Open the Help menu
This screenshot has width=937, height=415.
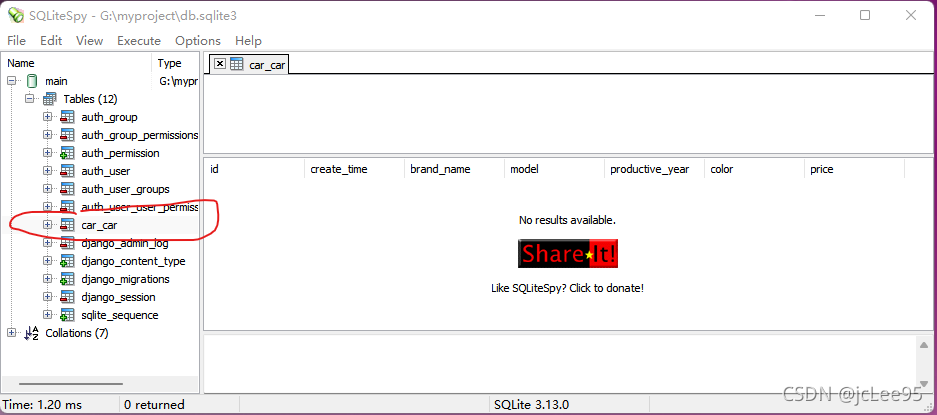tap(248, 41)
